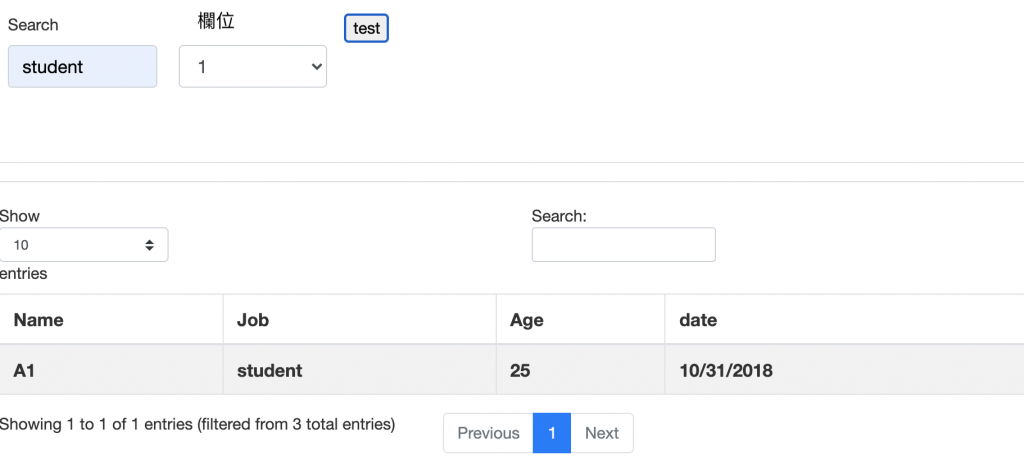Click the 欄位 label text
The height and width of the screenshot is (469, 1024).
point(216,21)
